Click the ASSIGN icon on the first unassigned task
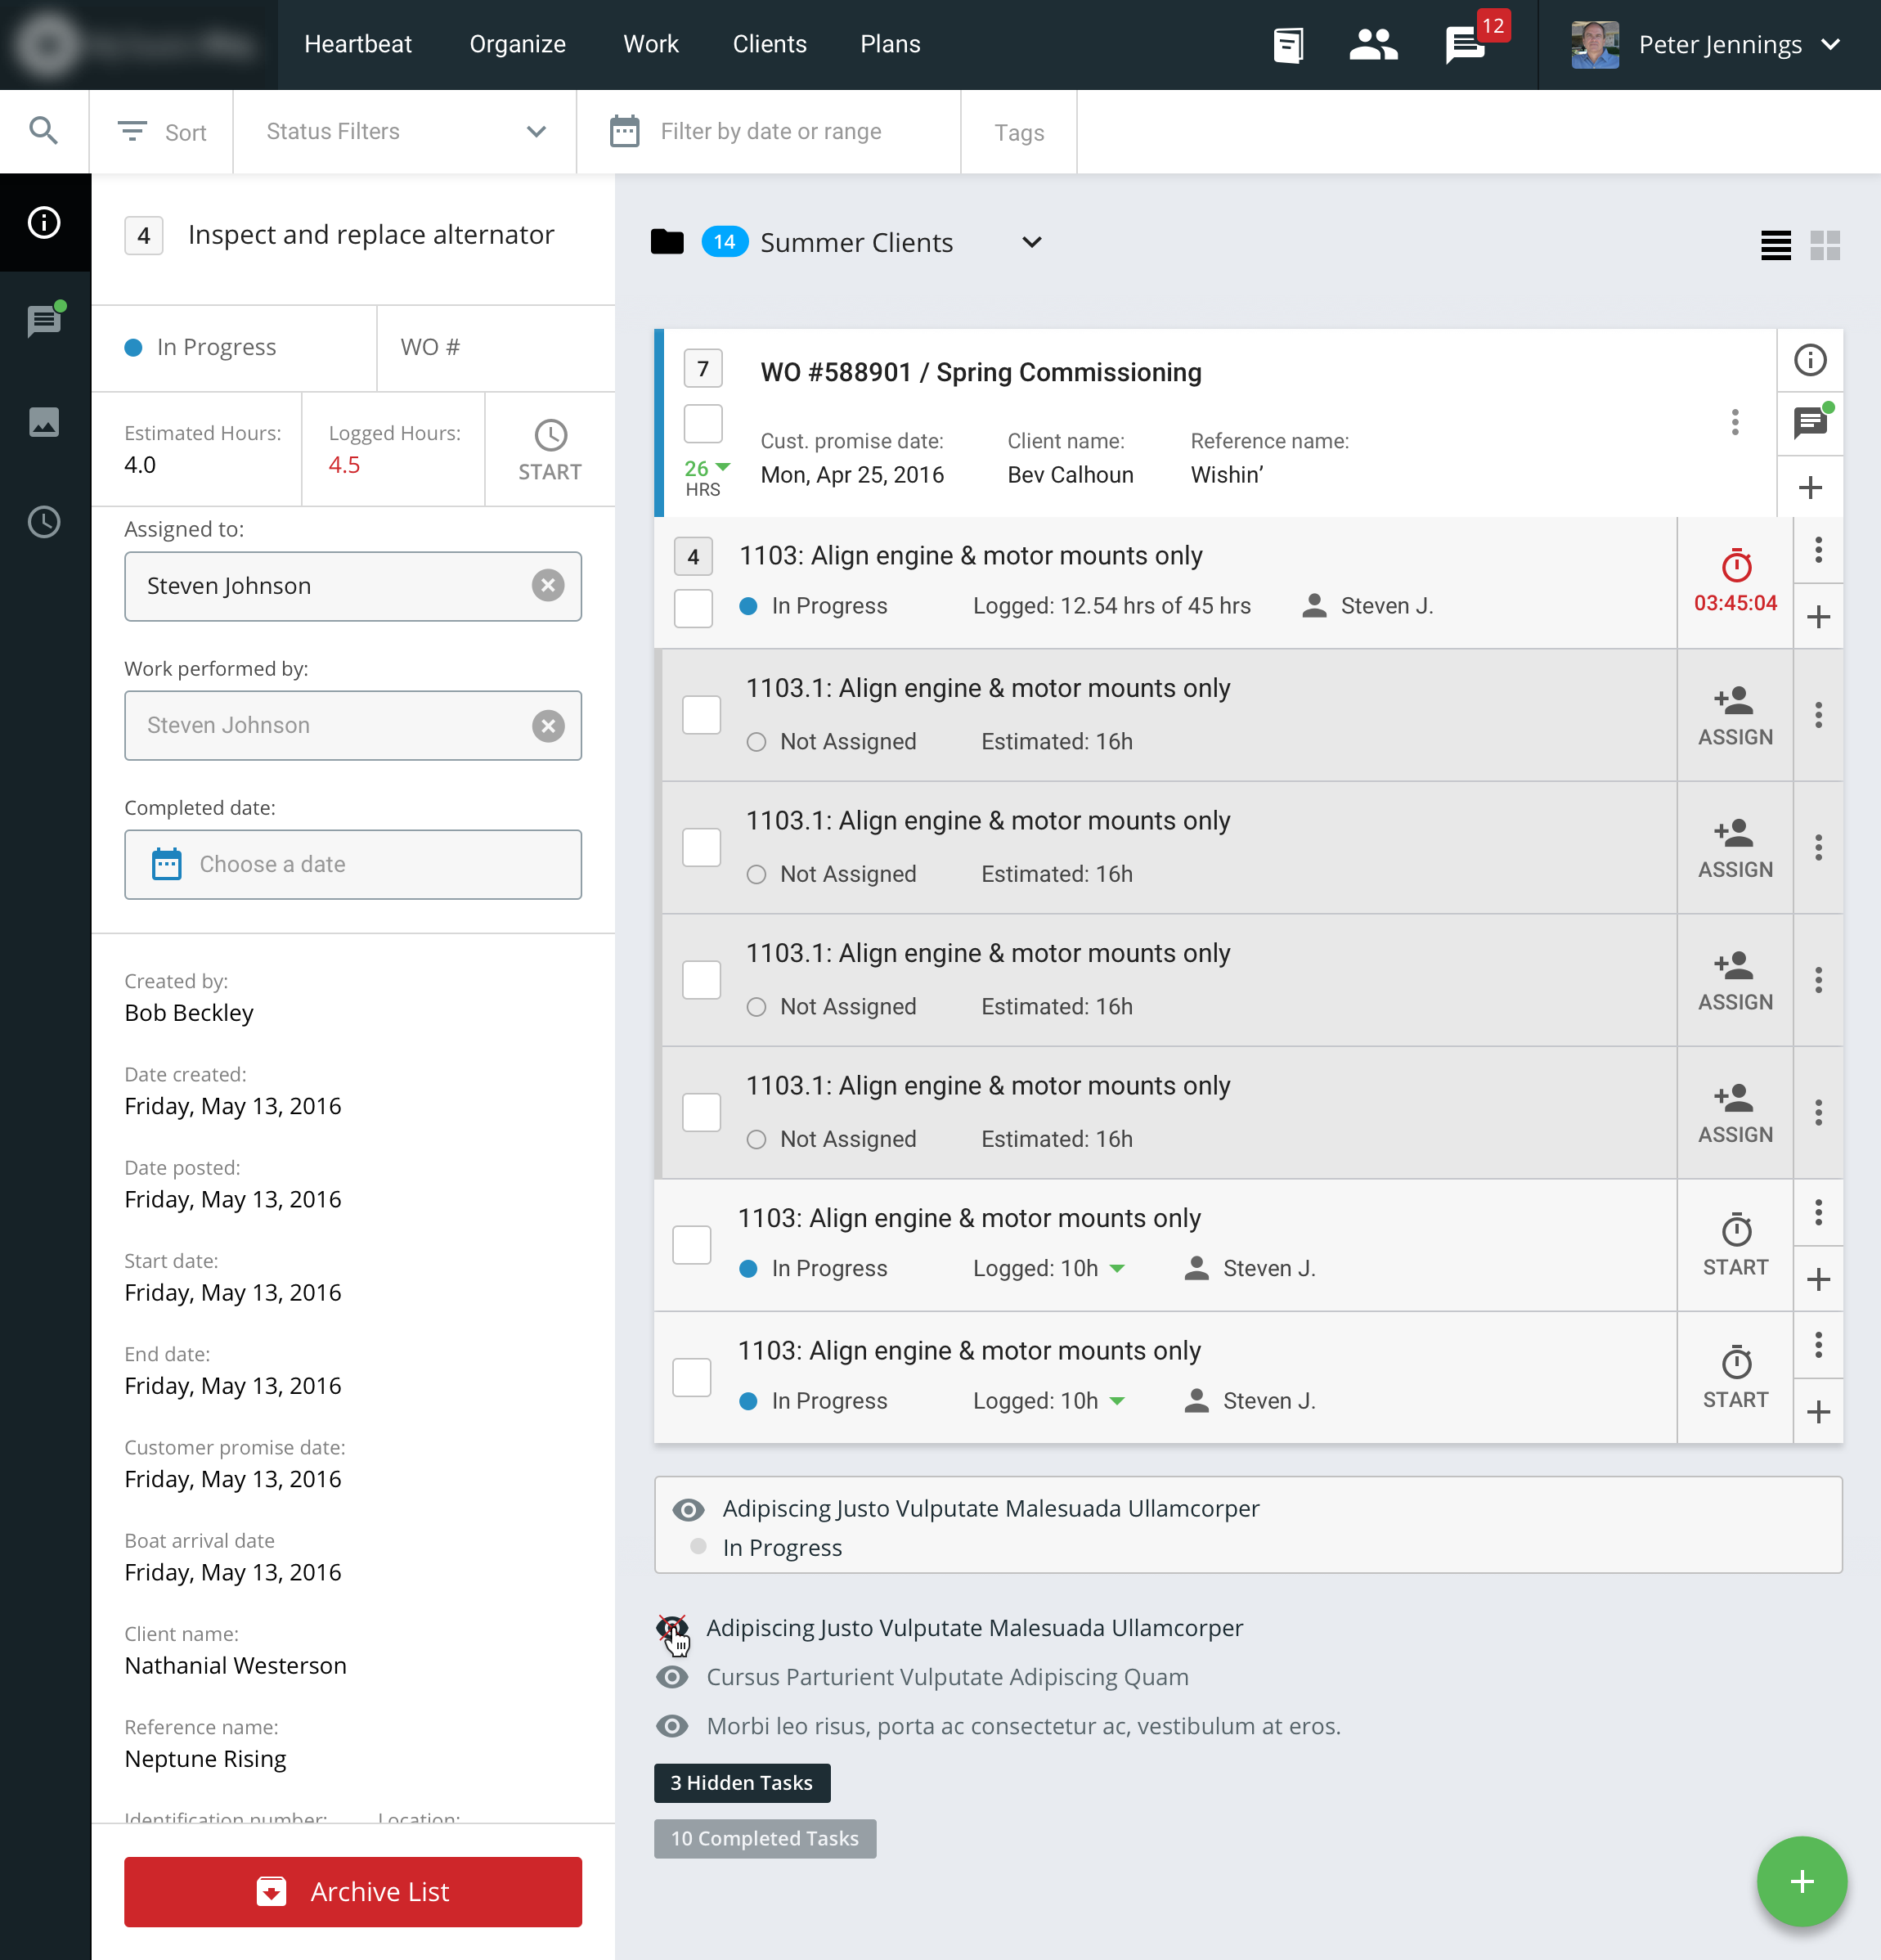Image resolution: width=1881 pixels, height=1960 pixels. pyautogui.click(x=1735, y=714)
